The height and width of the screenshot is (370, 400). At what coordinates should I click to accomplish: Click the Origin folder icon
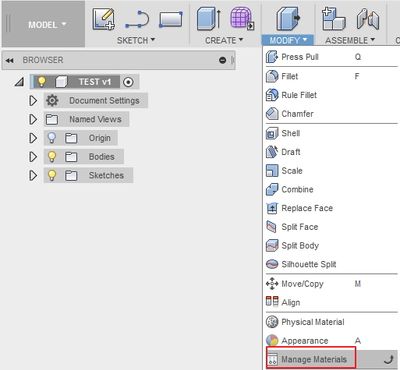tap(71, 138)
